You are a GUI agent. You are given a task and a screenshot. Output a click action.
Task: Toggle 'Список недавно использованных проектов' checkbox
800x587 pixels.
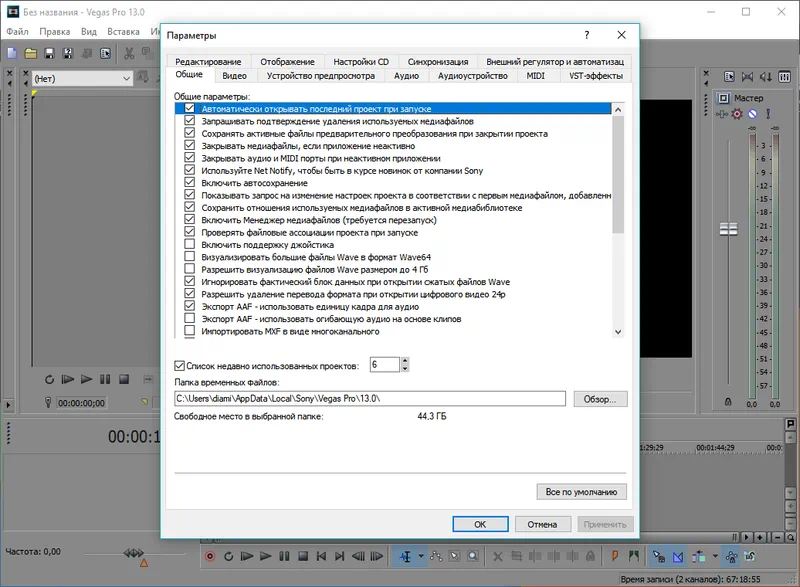[180, 366]
